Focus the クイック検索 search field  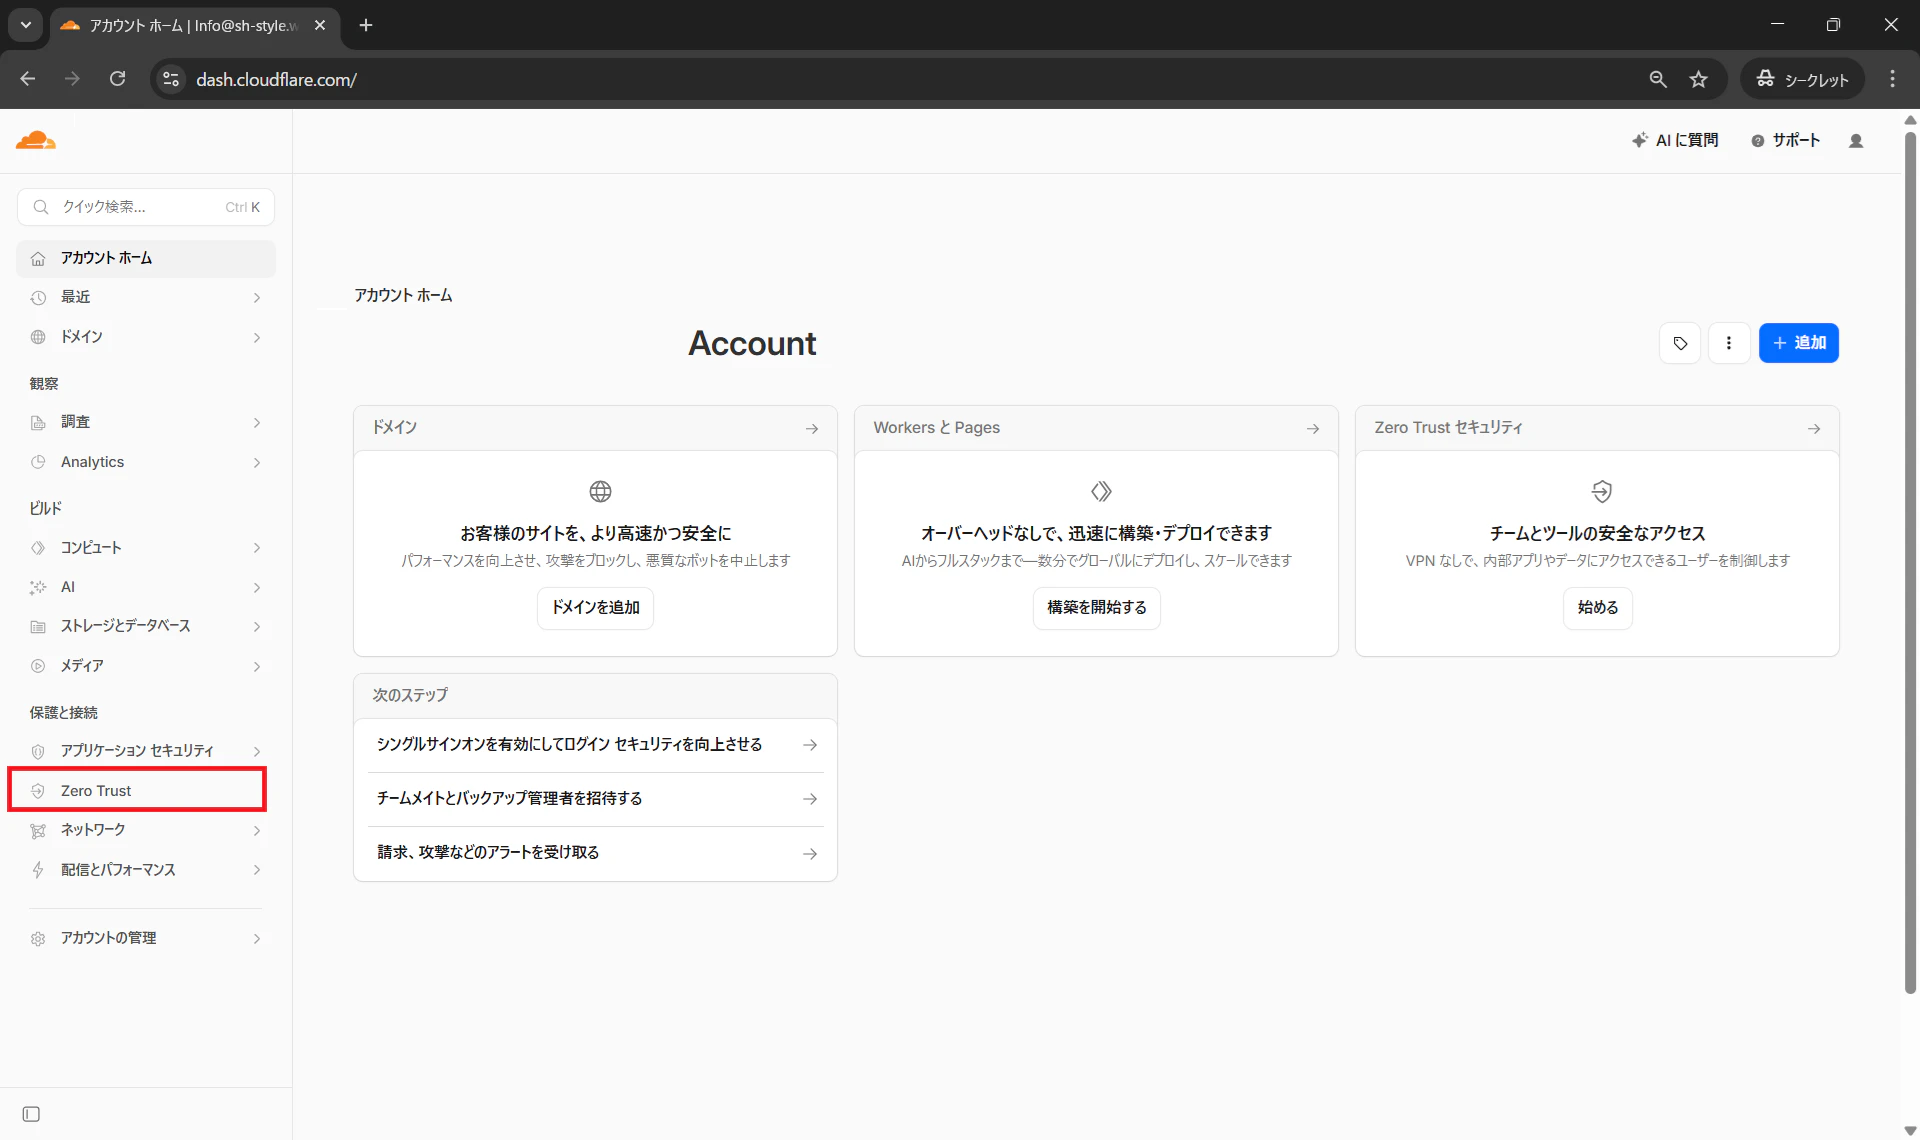(x=146, y=207)
